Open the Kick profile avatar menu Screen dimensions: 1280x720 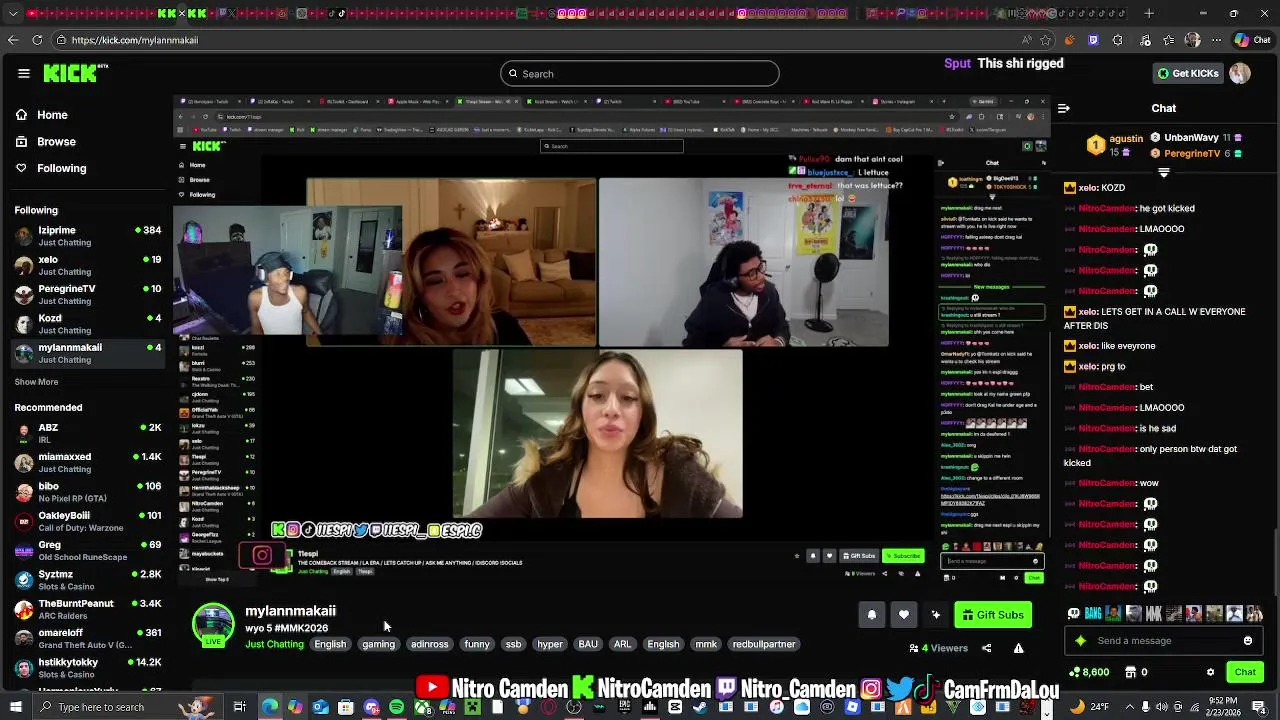1240,73
